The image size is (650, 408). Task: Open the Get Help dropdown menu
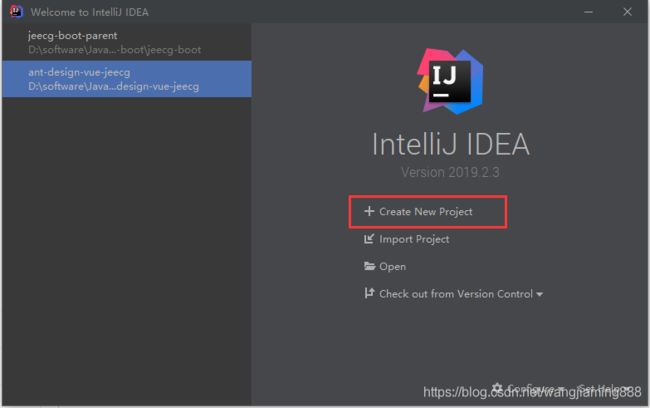point(605,389)
